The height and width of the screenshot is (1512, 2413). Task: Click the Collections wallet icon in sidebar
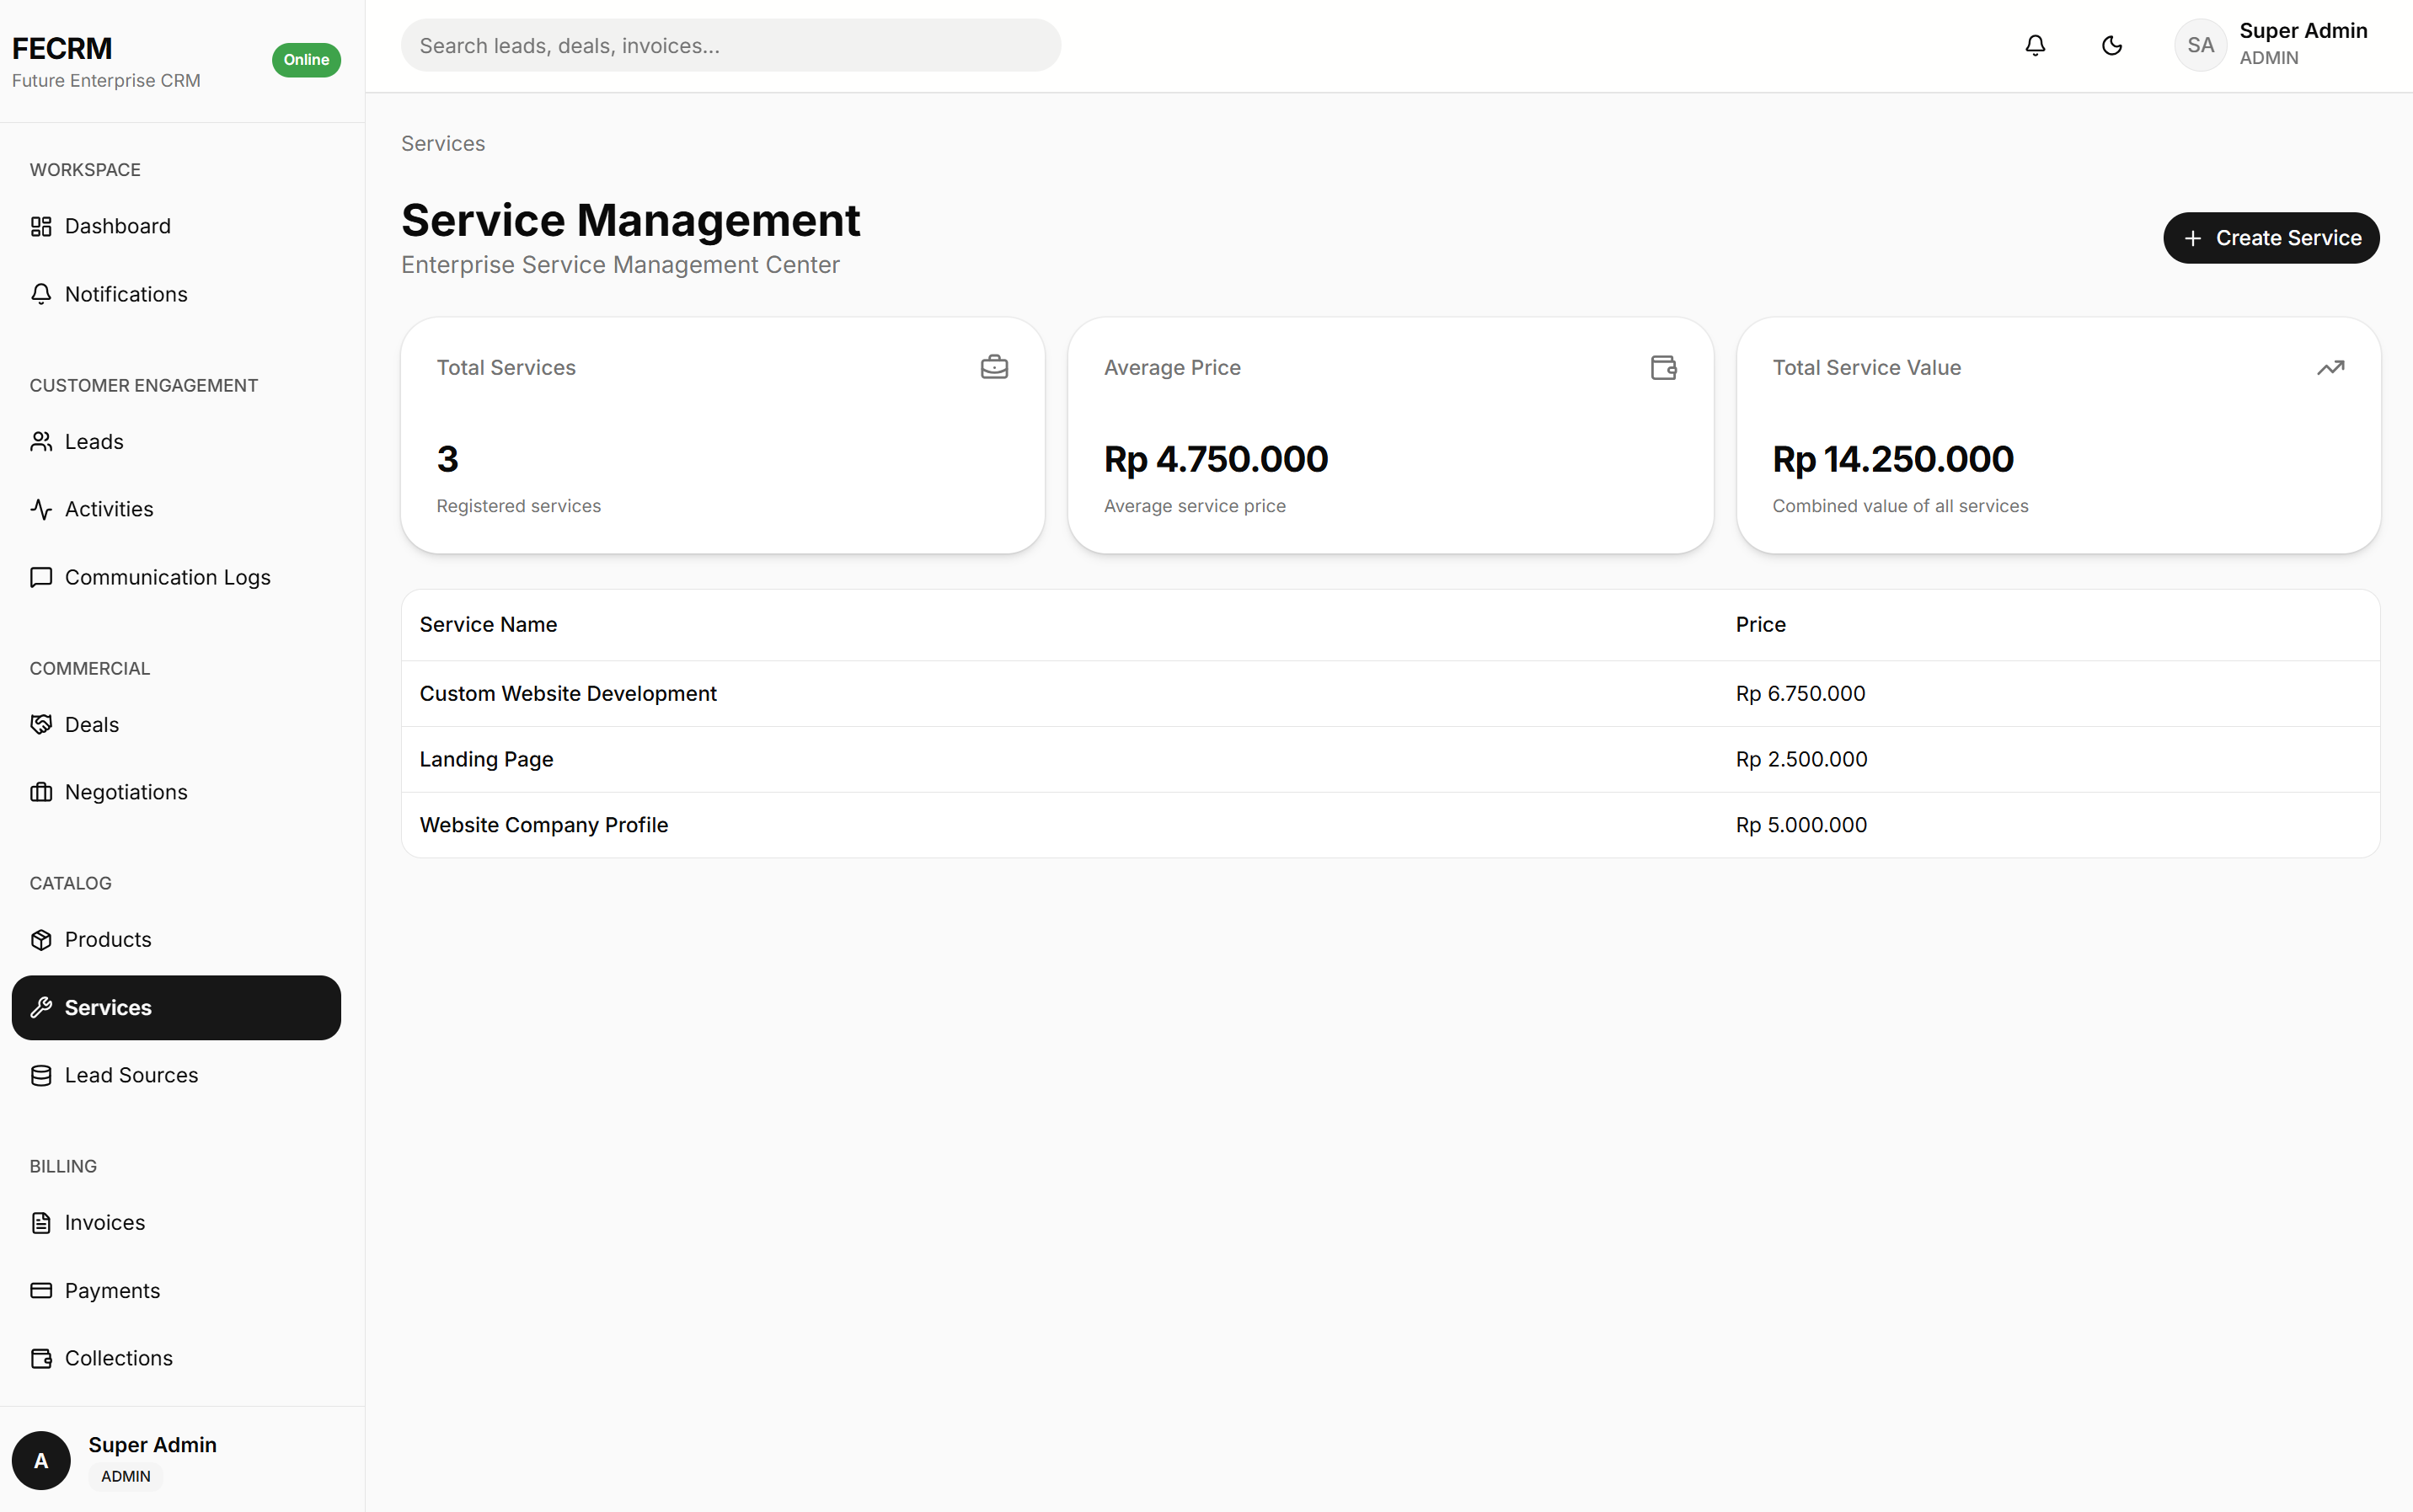click(x=41, y=1358)
